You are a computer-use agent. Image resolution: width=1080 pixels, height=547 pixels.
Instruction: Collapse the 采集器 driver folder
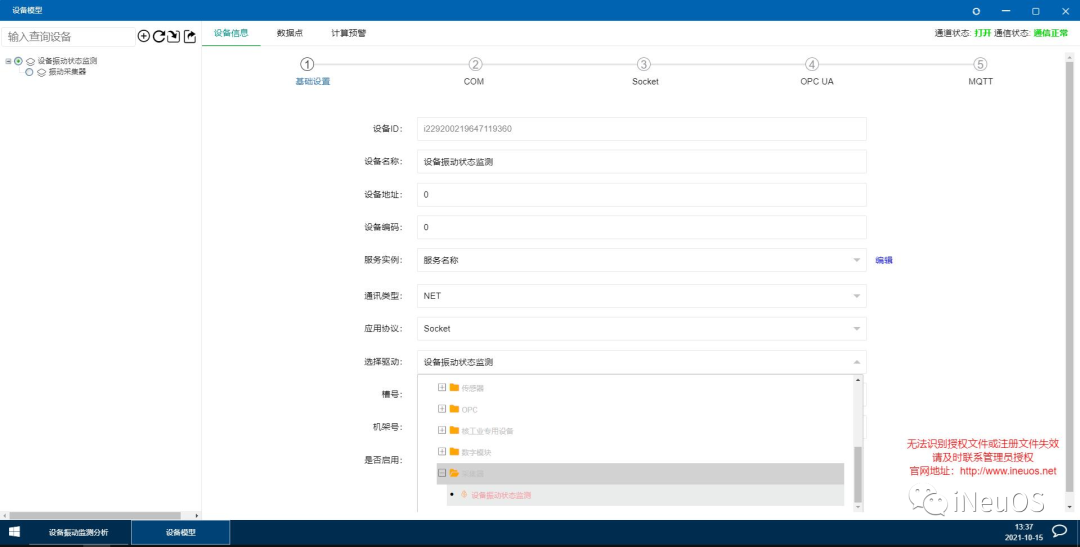pos(442,473)
